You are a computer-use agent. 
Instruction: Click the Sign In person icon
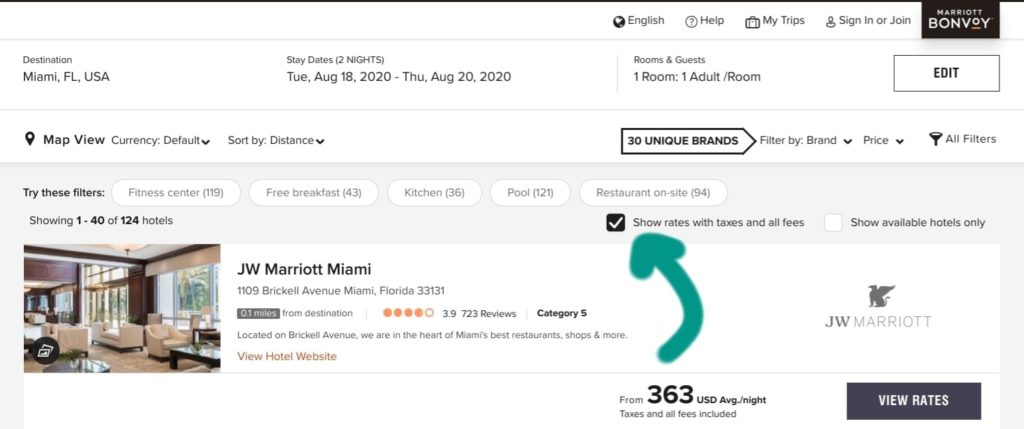coord(829,21)
